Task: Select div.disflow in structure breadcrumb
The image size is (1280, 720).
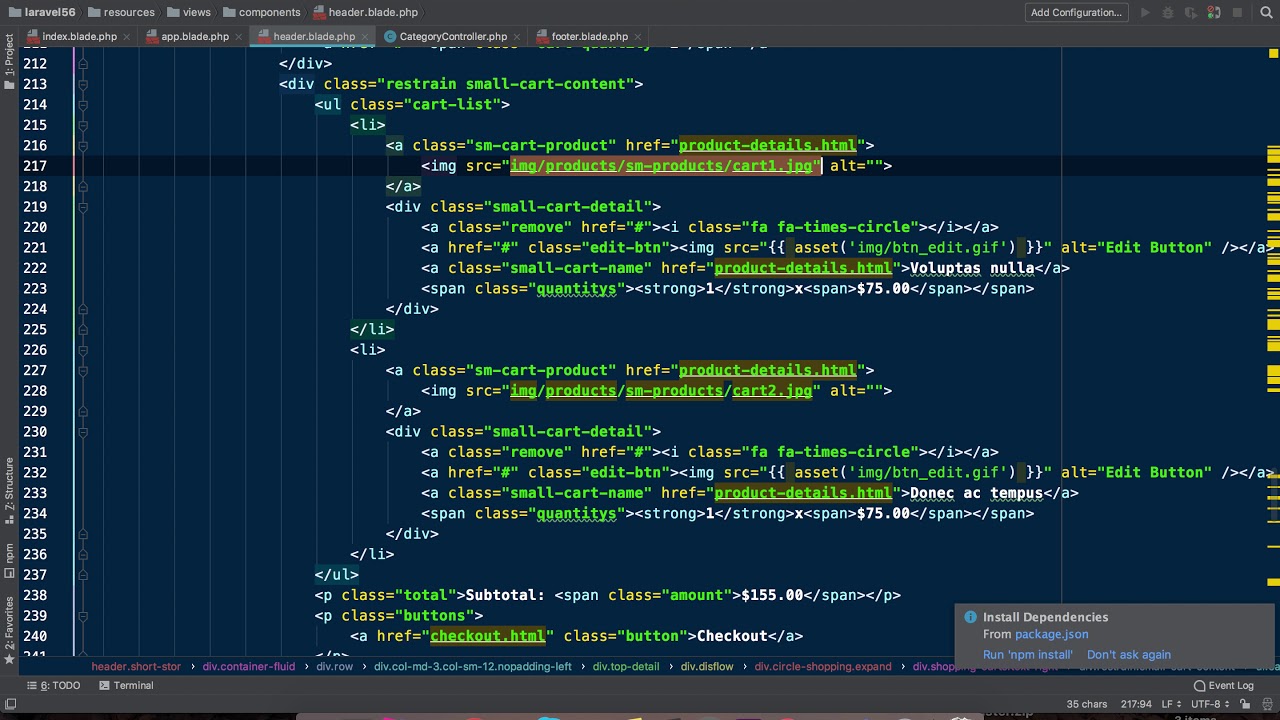Action: coord(707,666)
